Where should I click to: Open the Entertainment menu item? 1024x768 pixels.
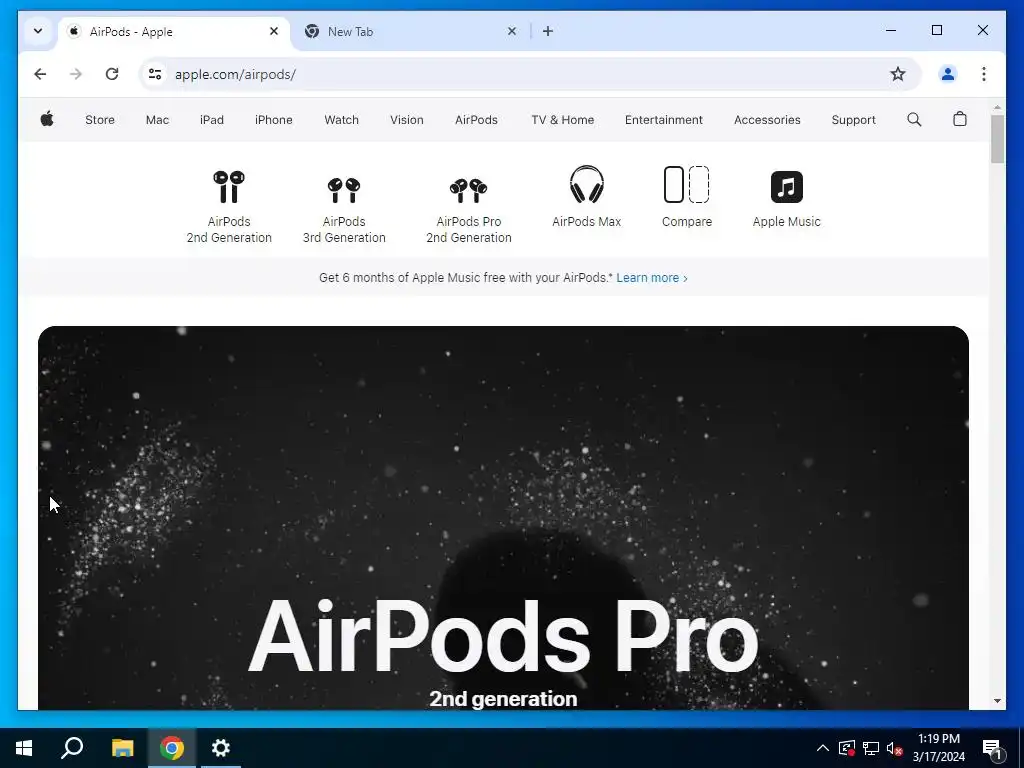point(664,120)
